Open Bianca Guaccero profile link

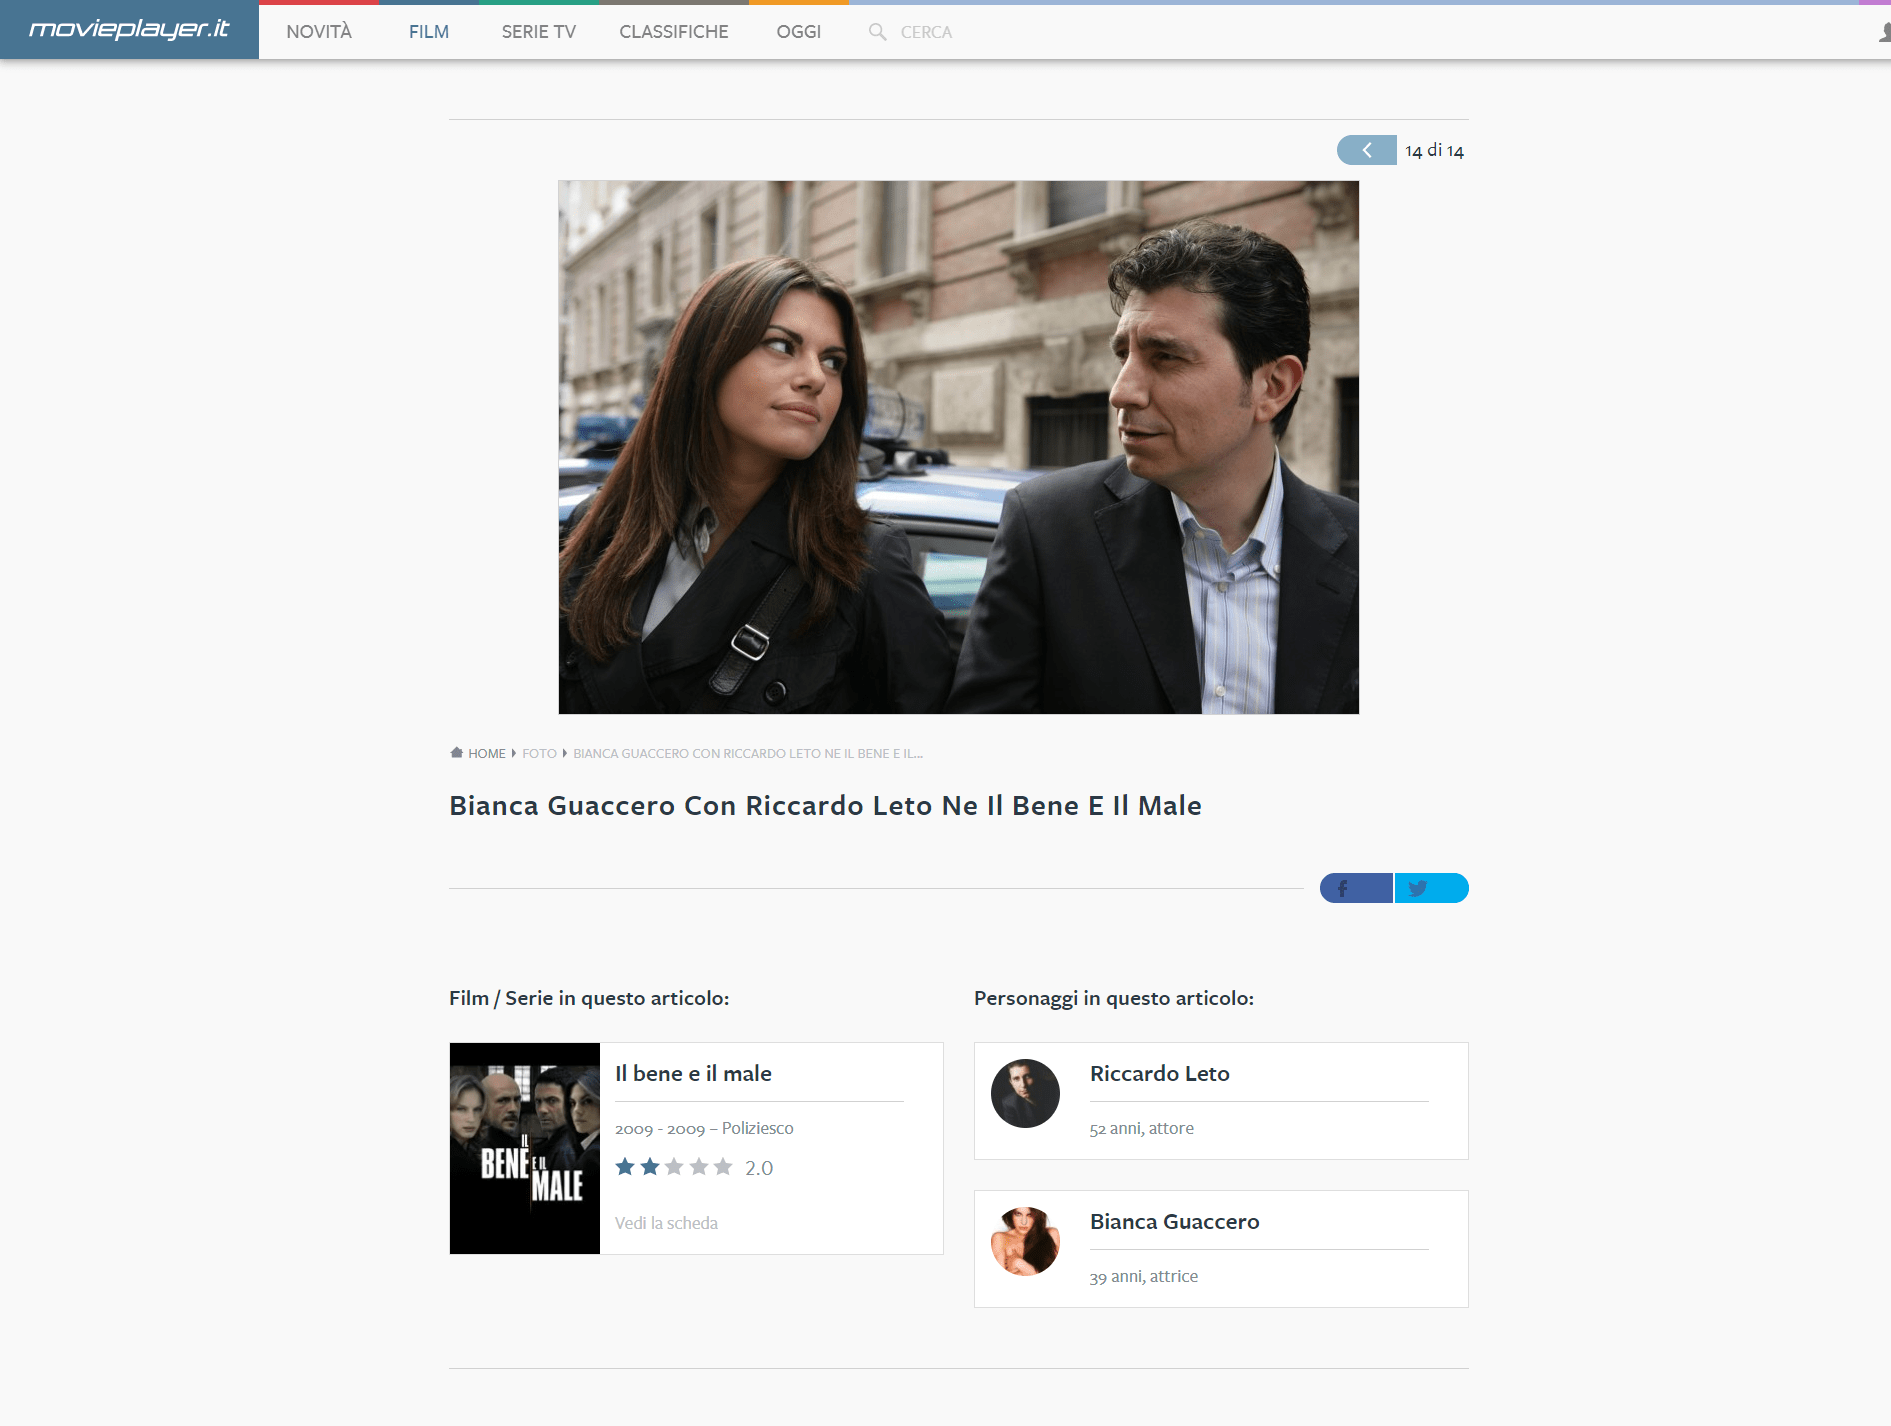(1175, 1221)
